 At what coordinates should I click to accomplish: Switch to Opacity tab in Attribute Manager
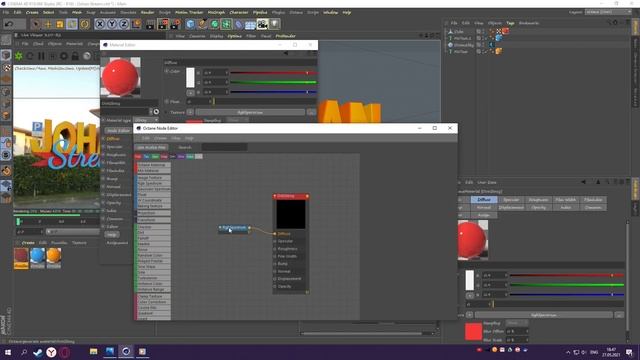pyautogui.click(x=538, y=207)
